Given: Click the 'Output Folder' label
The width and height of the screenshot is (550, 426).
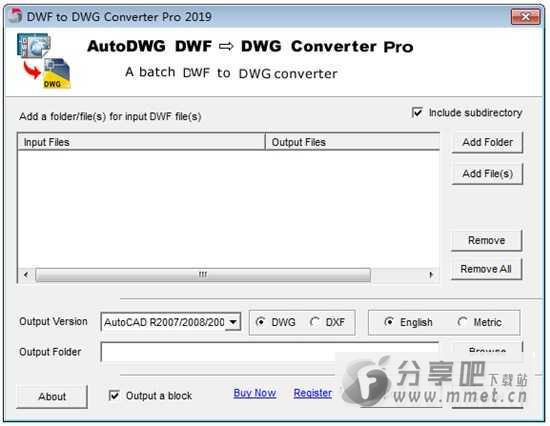Looking at the screenshot, I should coord(50,352).
